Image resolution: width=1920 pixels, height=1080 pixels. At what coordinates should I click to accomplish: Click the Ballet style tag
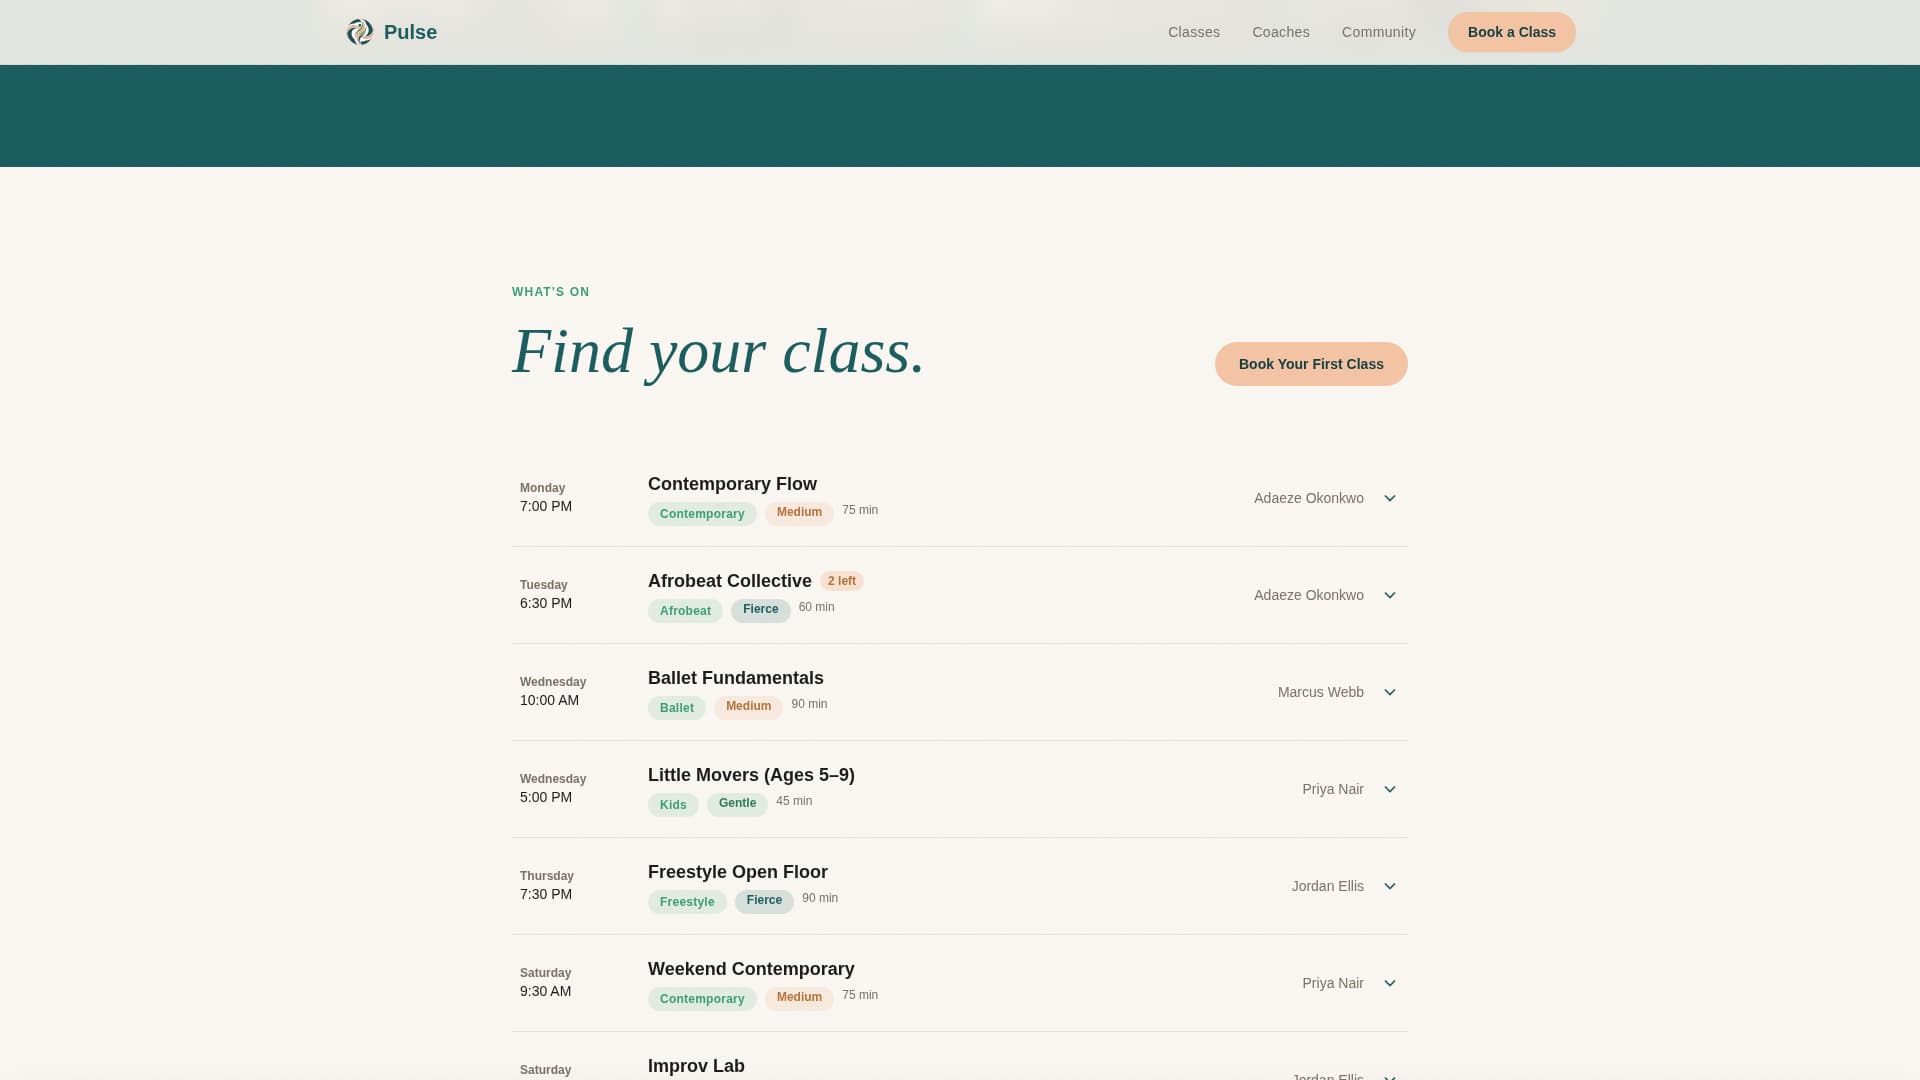676,708
